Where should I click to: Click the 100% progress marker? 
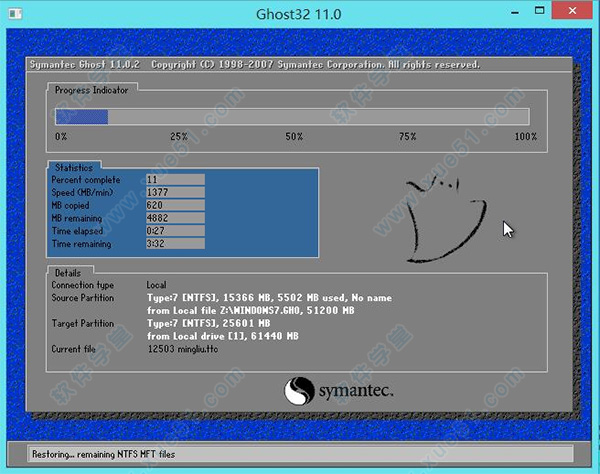[x=526, y=137]
